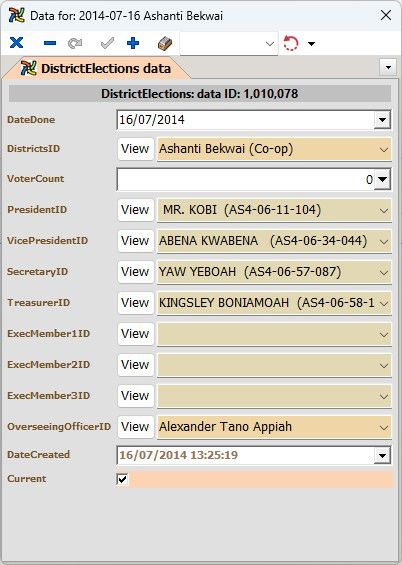This screenshot has height=565, width=402.
Task: Click View button for SecretaryID
Action: (135, 272)
